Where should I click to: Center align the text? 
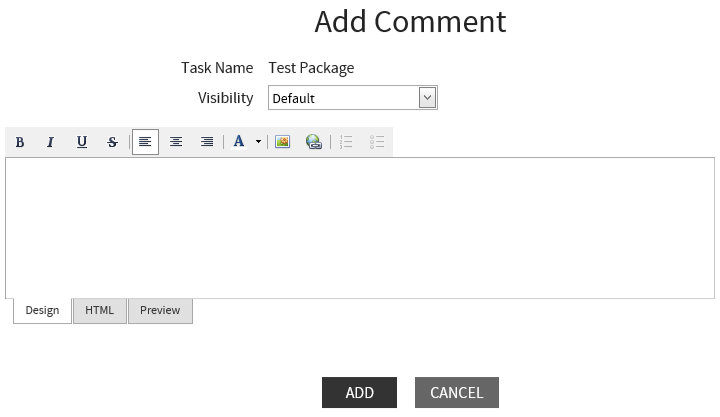tap(176, 142)
